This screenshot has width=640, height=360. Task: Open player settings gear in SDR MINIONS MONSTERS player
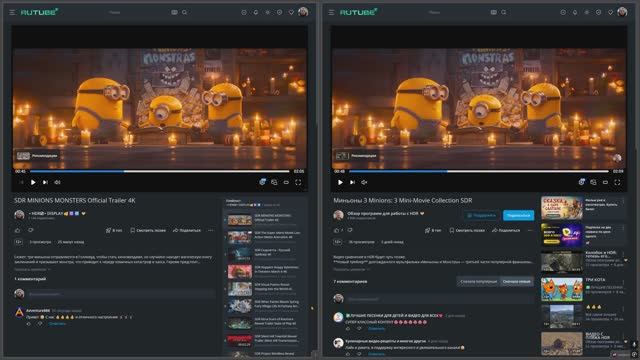click(x=262, y=182)
